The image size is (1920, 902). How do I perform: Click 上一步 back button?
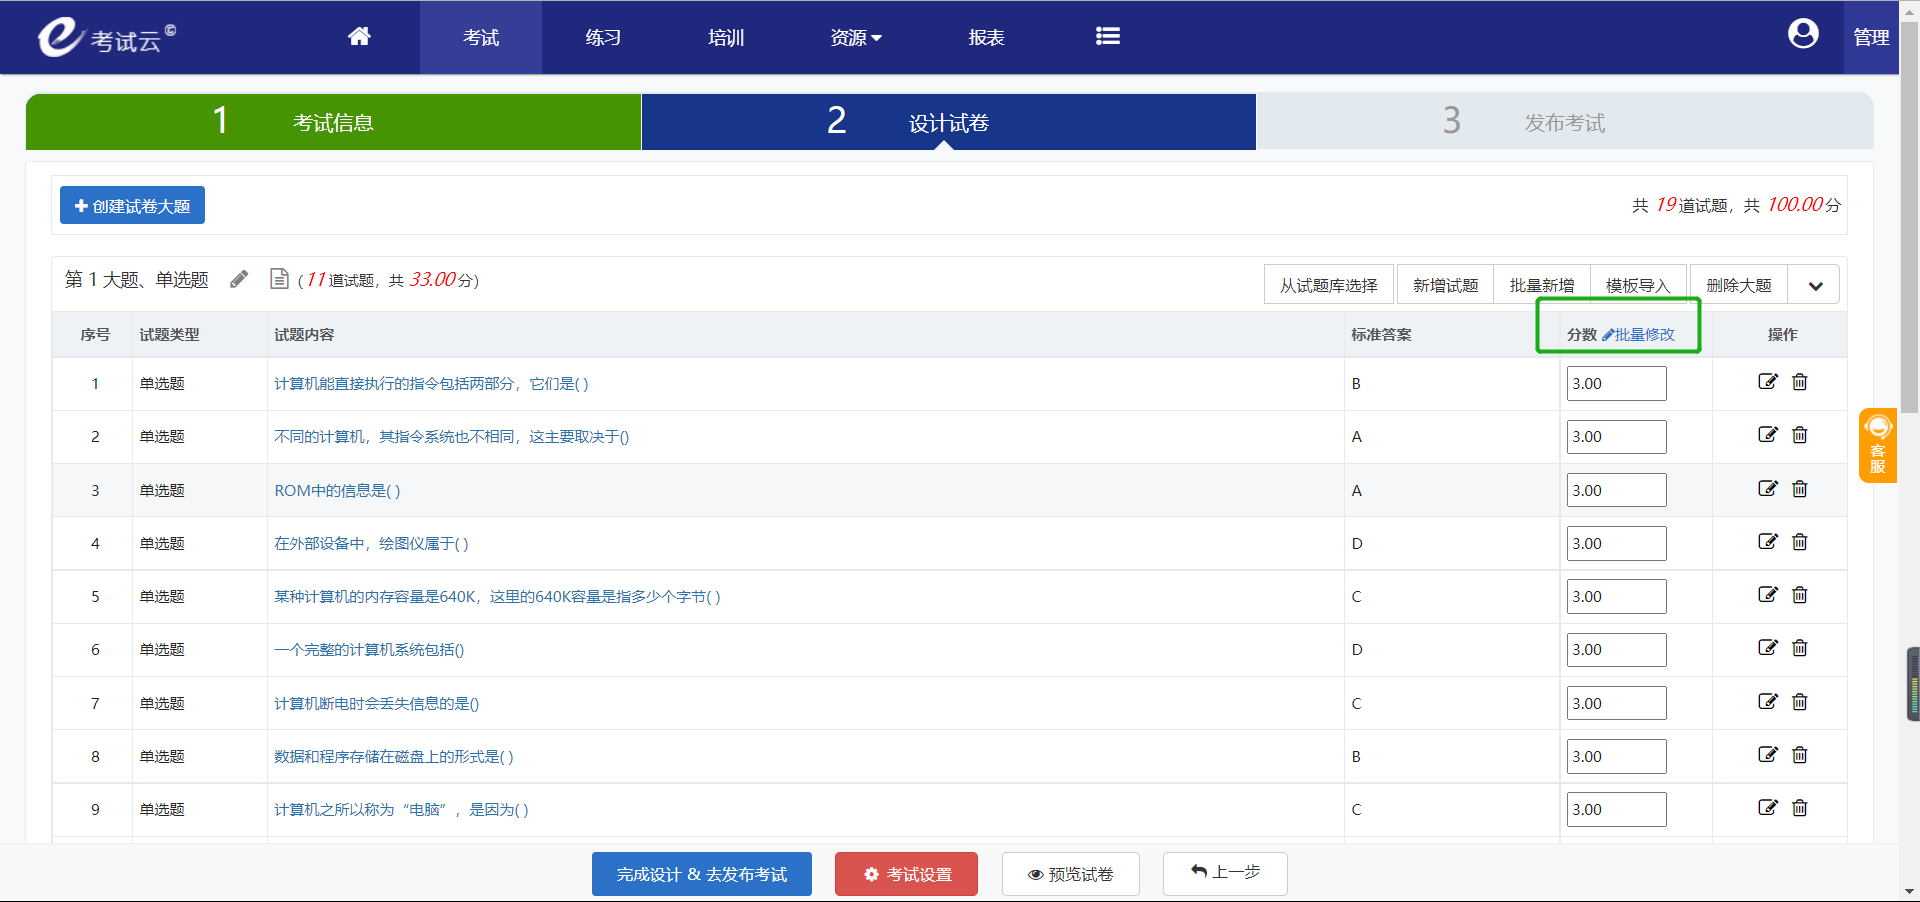point(1225,873)
